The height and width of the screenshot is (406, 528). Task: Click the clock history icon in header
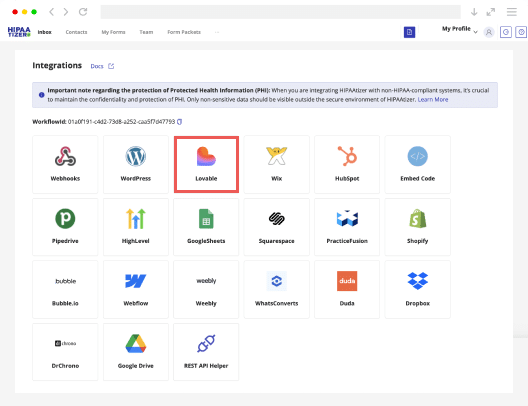tap(506, 32)
